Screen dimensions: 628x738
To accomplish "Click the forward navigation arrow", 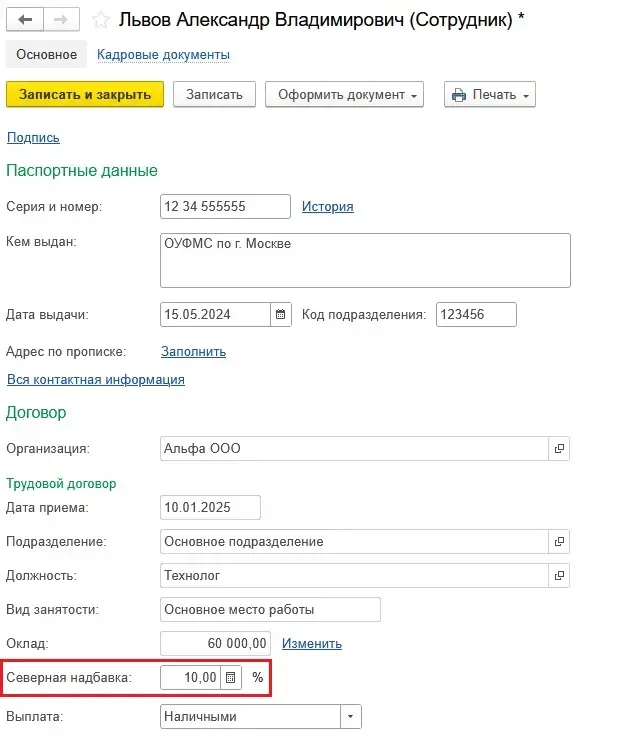I will coord(60,19).
